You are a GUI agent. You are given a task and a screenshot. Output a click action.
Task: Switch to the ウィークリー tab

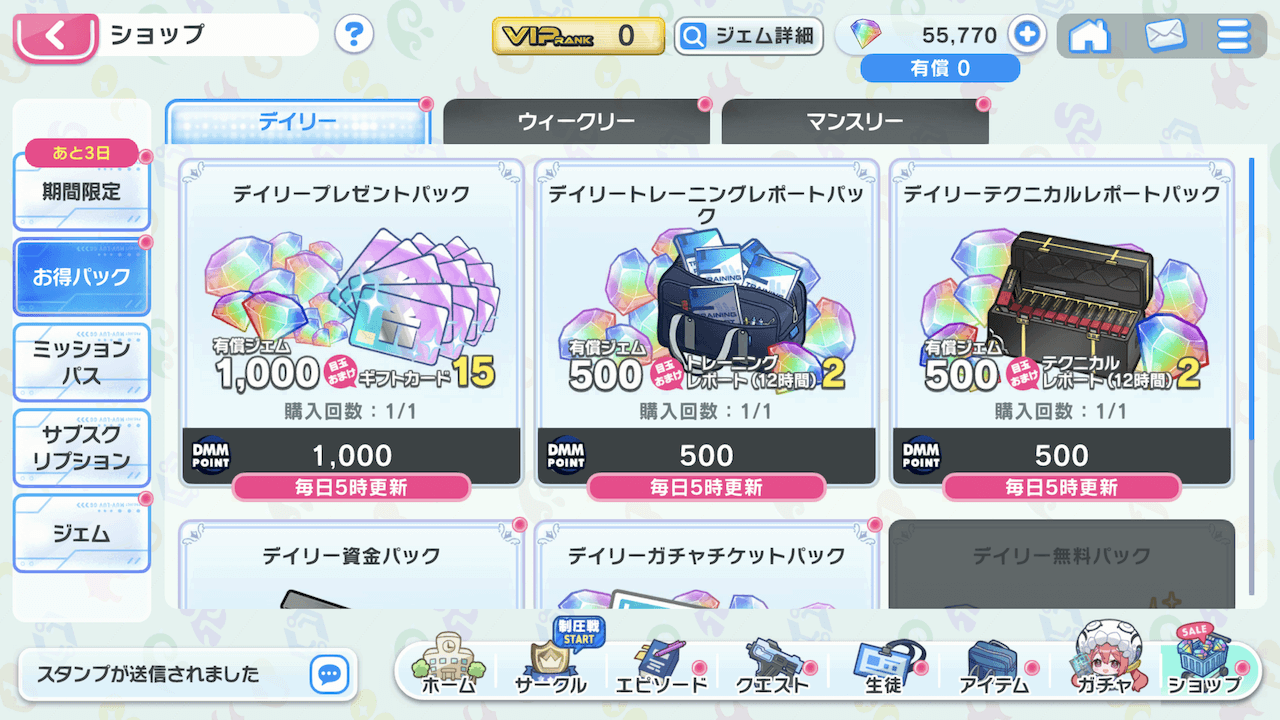coord(576,122)
